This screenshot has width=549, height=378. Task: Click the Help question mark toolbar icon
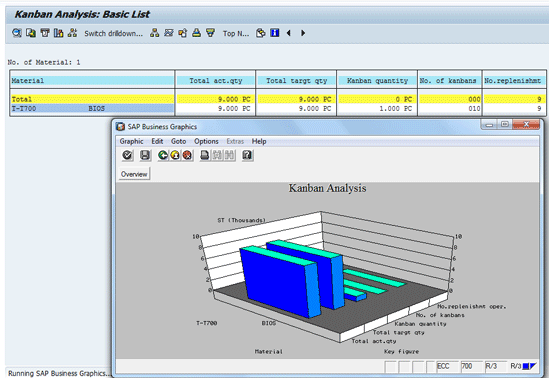click(247, 155)
